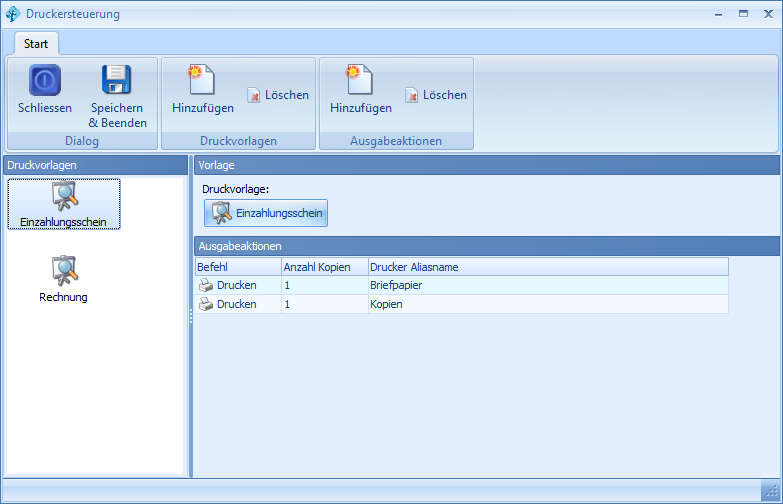Open the Start ribbon tab
This screenshot has height=504, width=783.
tap(36, 44)
